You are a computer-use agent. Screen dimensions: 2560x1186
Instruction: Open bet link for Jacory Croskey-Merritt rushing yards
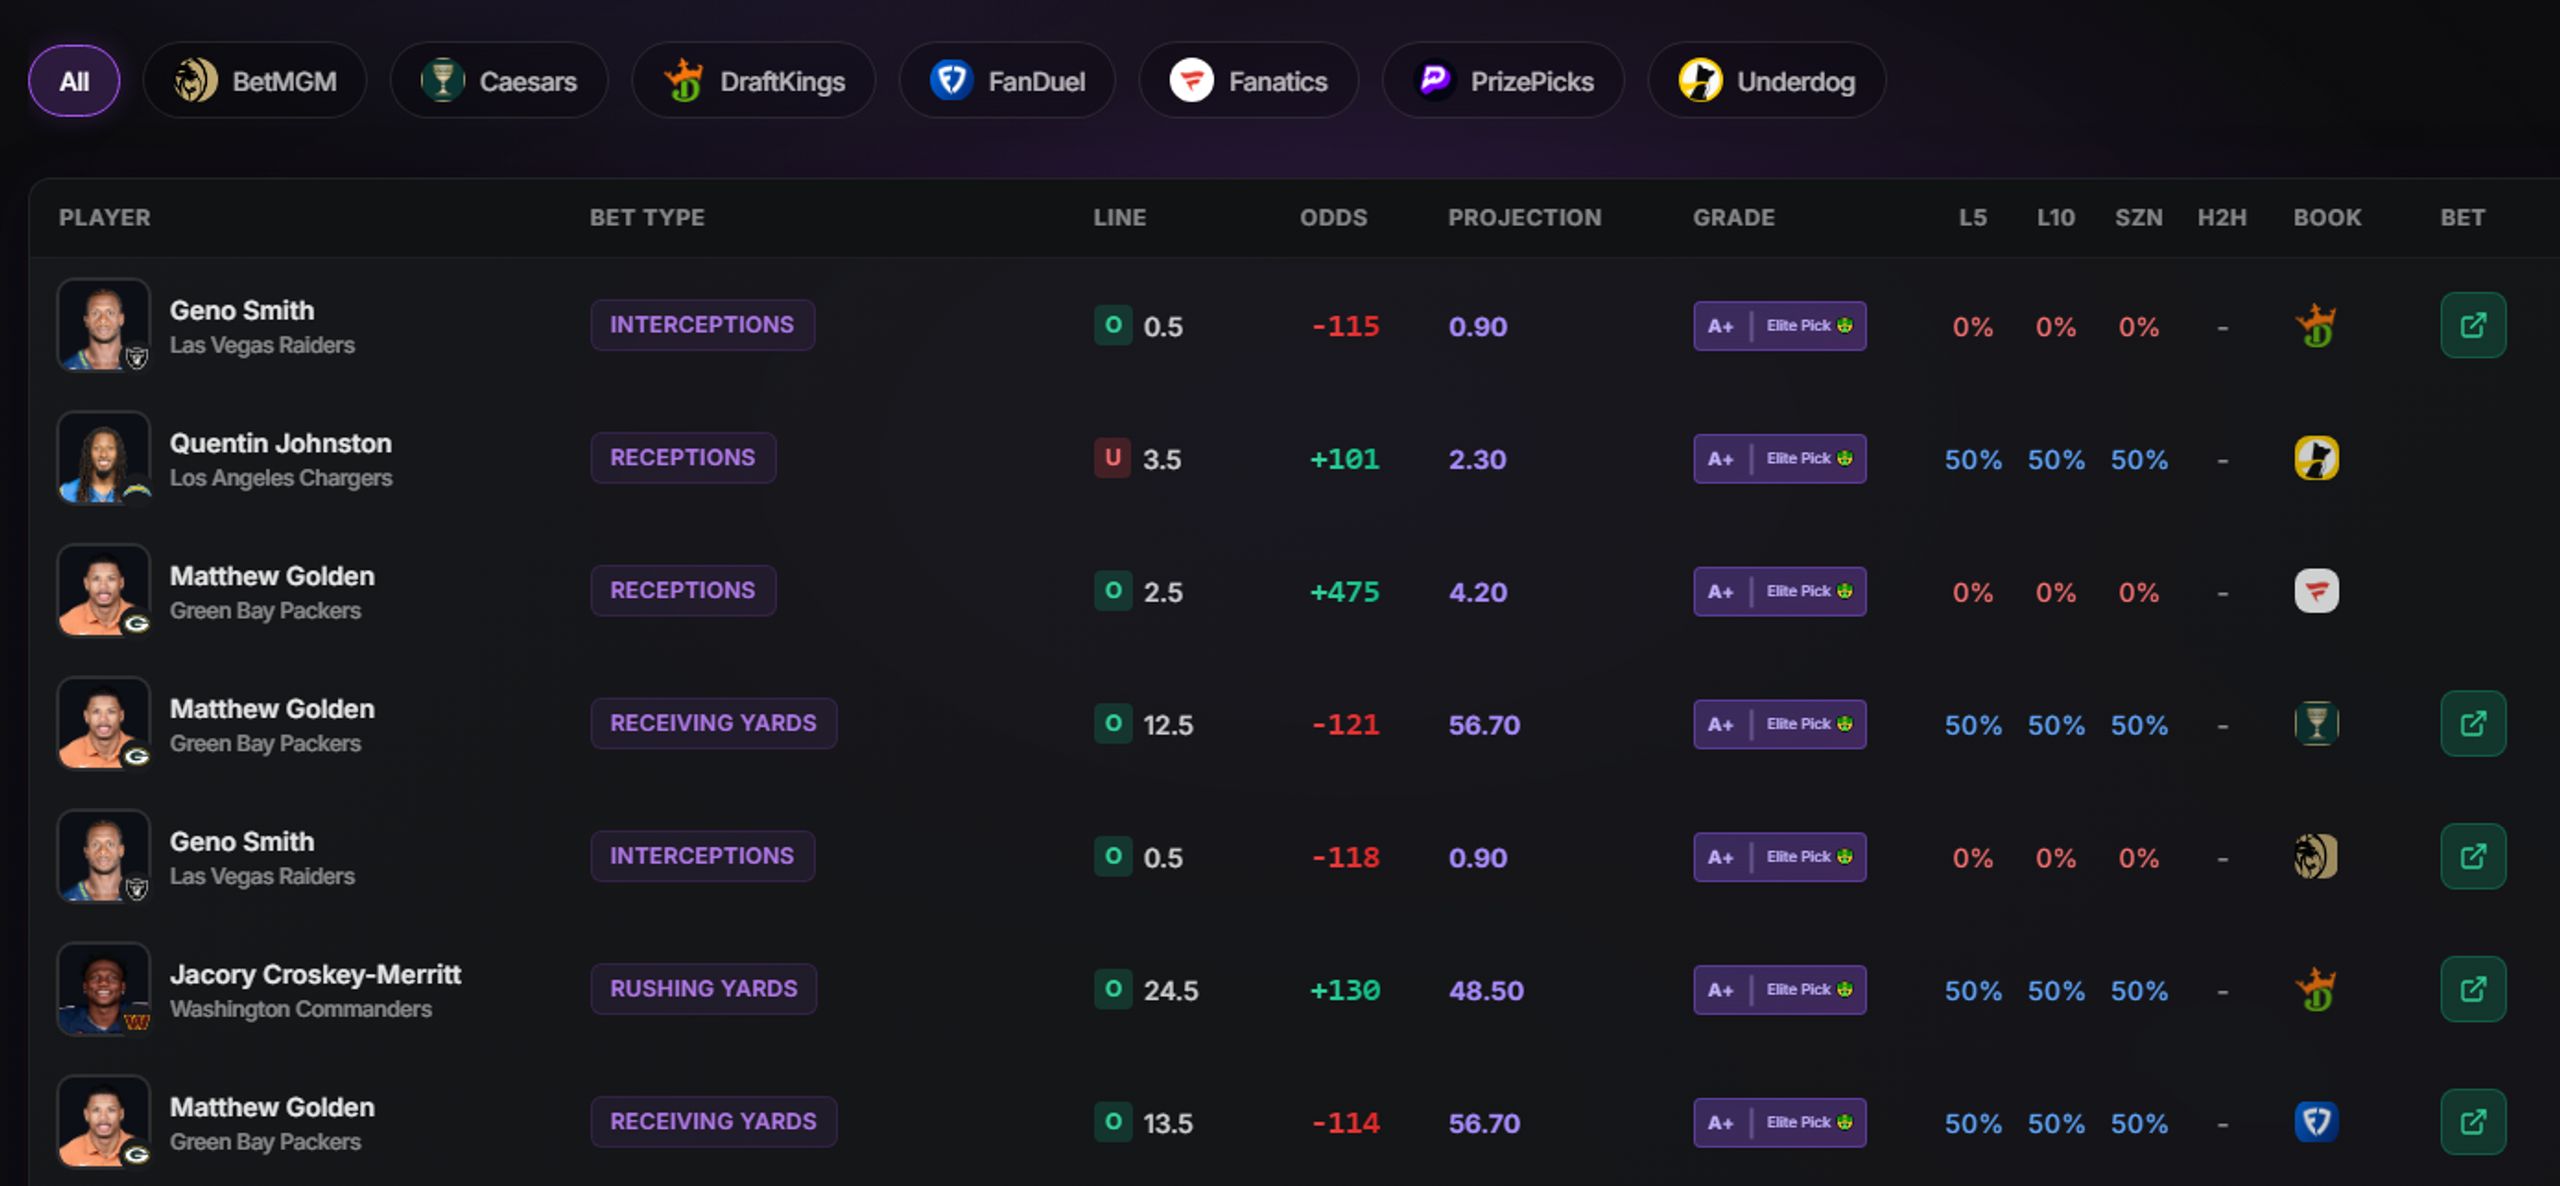click(2472, 989)
